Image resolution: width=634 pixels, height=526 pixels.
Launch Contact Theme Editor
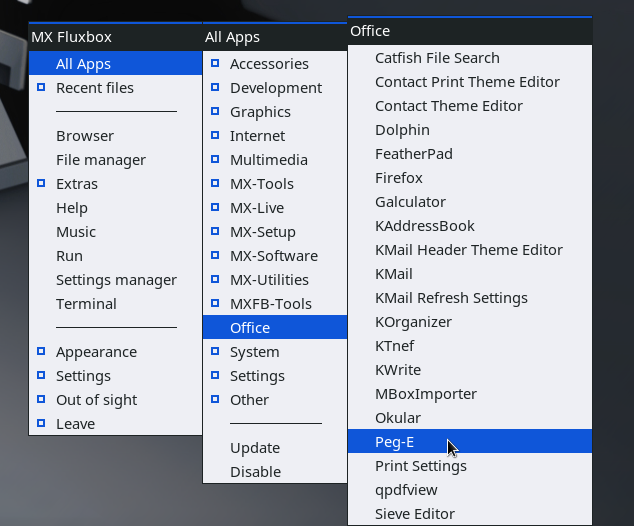pos(470,106)
